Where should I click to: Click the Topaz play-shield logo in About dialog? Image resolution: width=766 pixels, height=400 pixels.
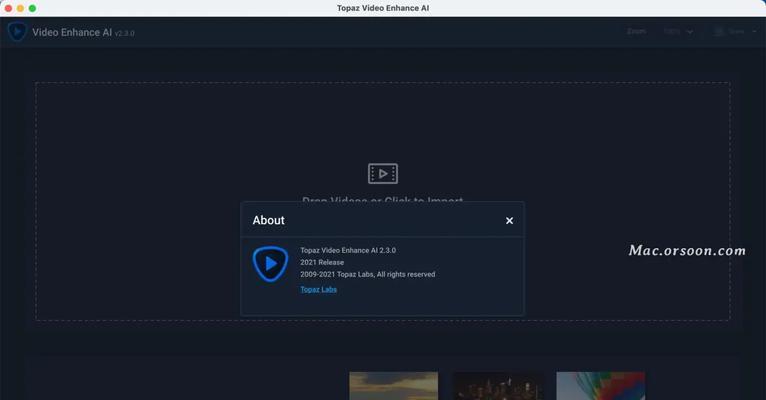(270, 264)
